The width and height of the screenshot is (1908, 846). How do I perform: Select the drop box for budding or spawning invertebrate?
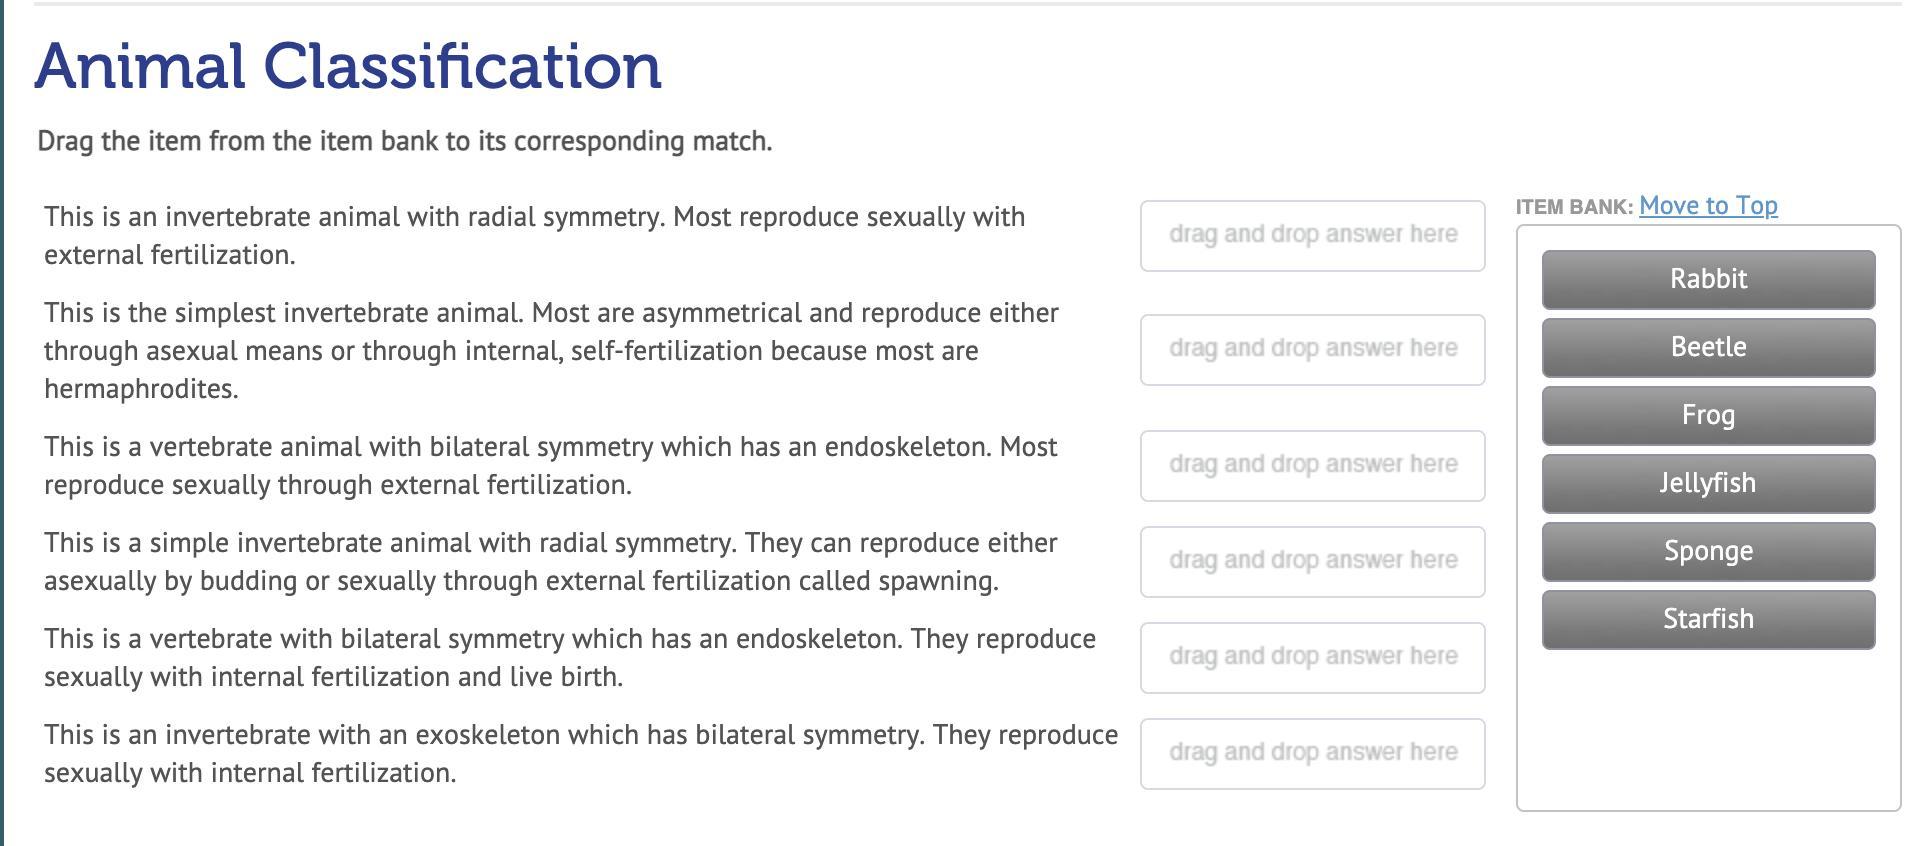tap(1312, 562)
